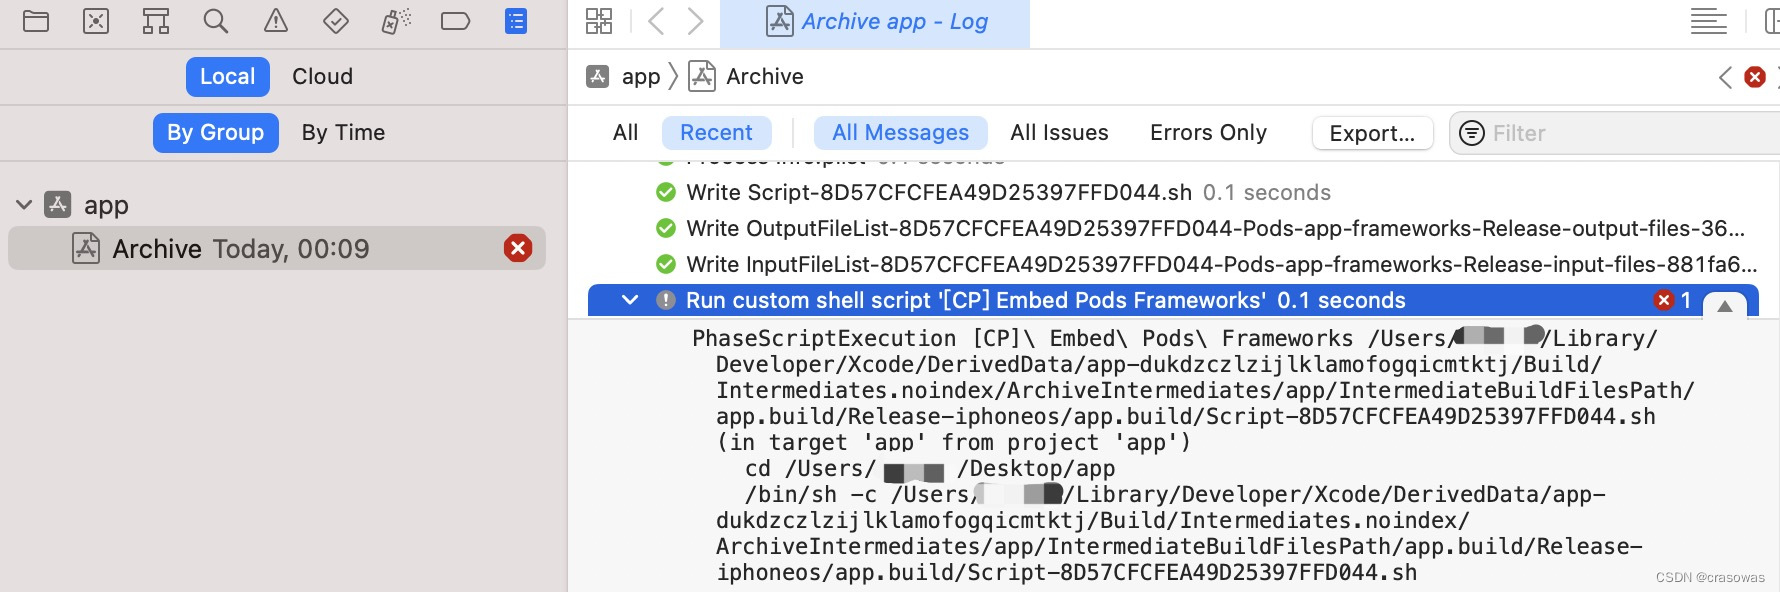
Task: Click the red error icon in jump bar
Action: 1755,77
